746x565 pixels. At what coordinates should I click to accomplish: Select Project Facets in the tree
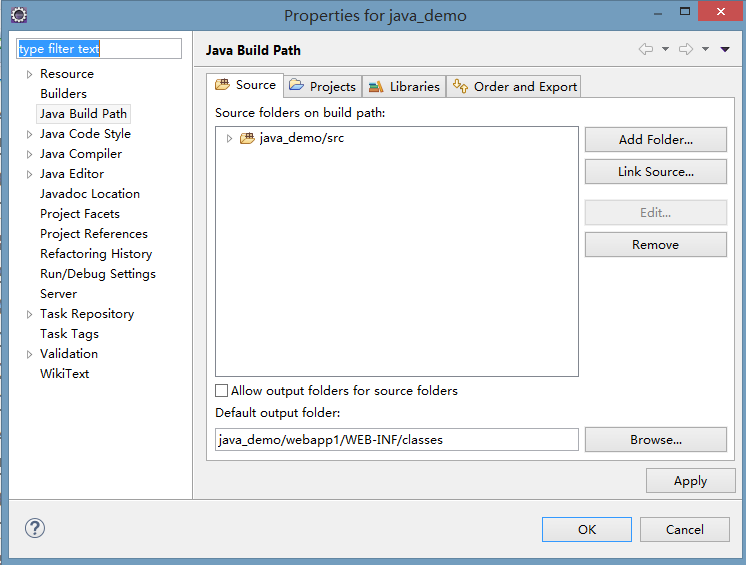click(80, 214)
